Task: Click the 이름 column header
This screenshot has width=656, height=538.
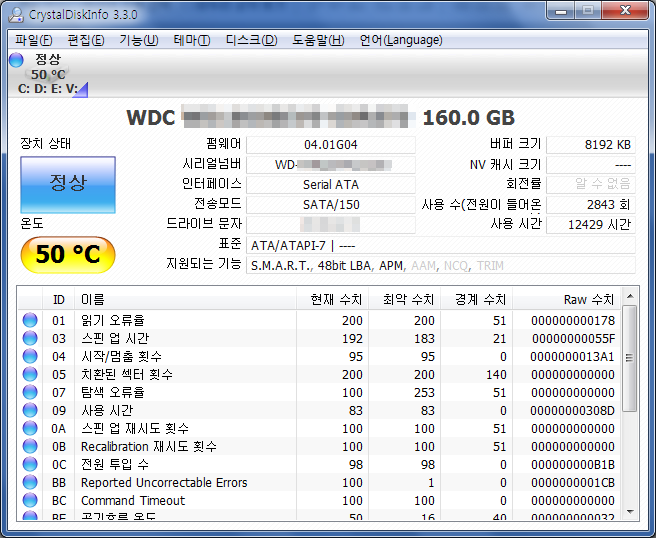Action: [185, 300]
